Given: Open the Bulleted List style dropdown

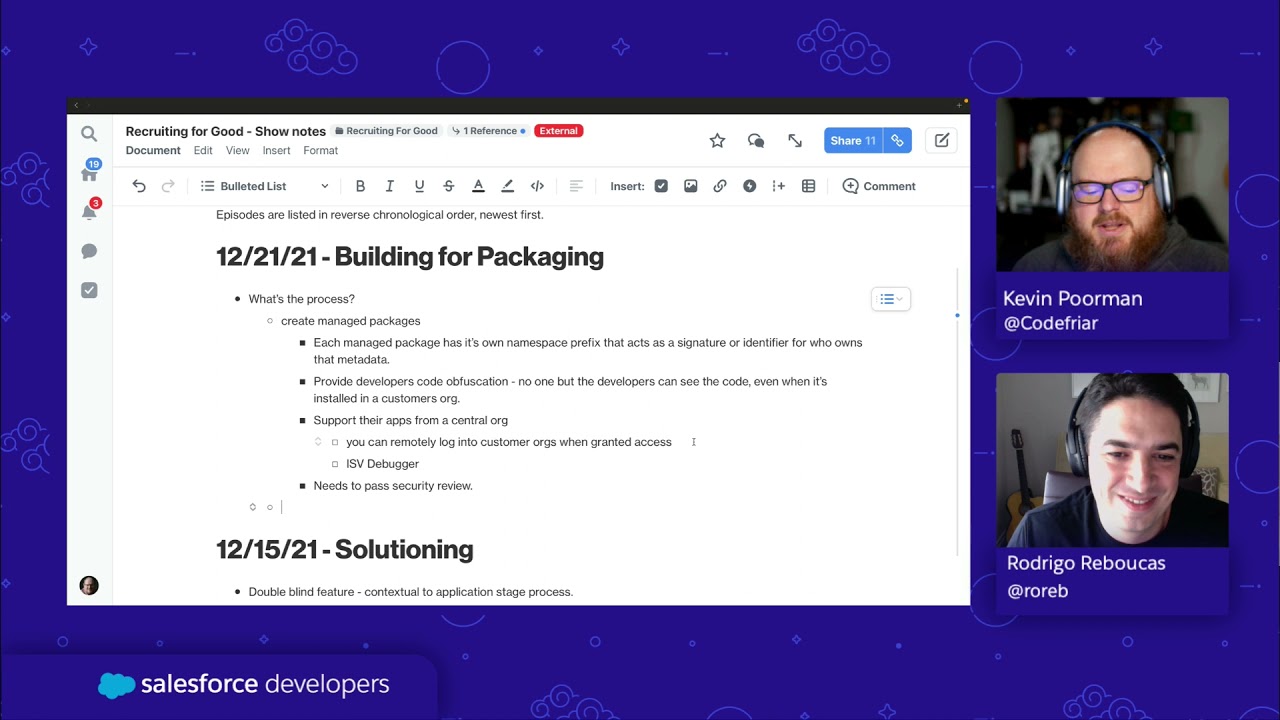Looking at the screenshot, I should [x=264, y=186].
